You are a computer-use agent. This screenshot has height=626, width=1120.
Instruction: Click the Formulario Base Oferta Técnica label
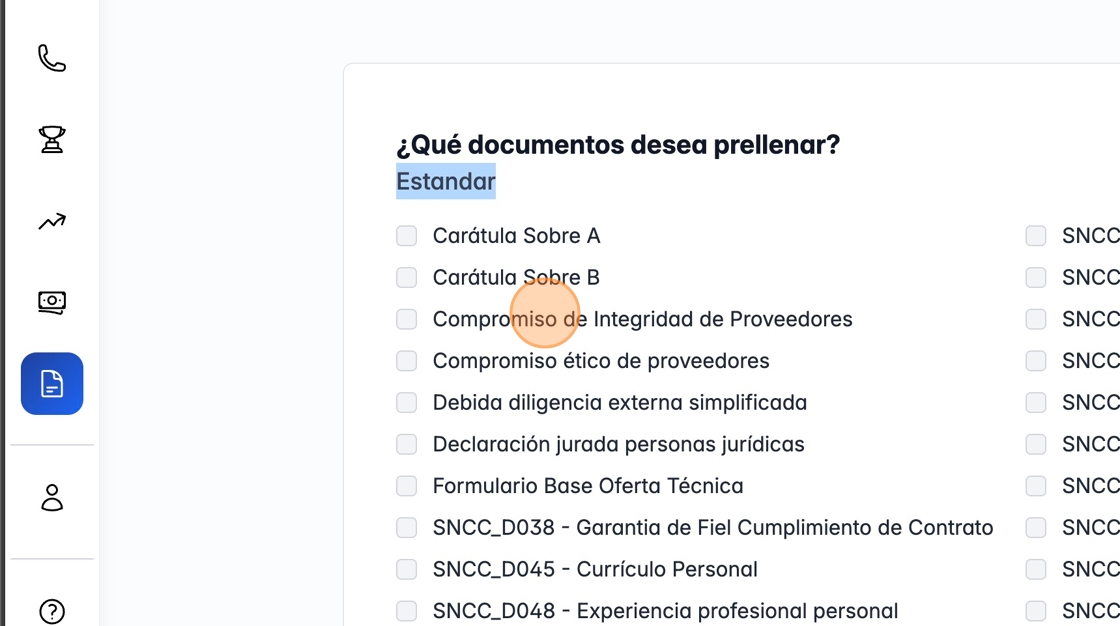pyautogui.click(x=588, y=486)
